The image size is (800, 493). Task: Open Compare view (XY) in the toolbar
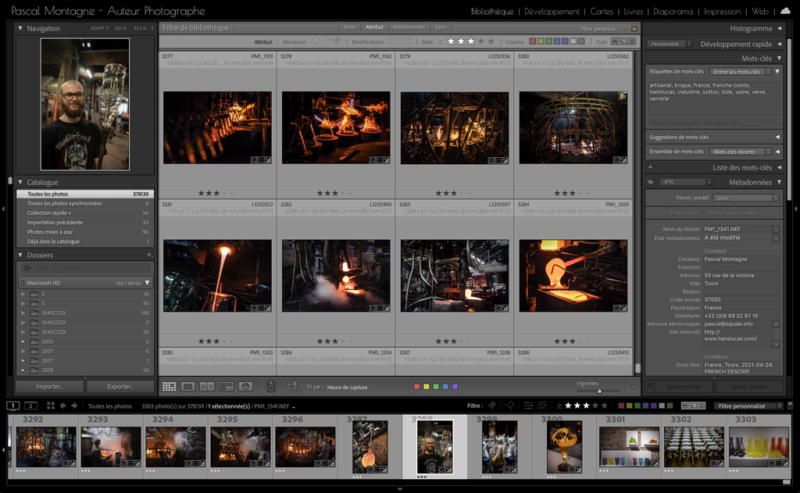[x=207, y=386]
